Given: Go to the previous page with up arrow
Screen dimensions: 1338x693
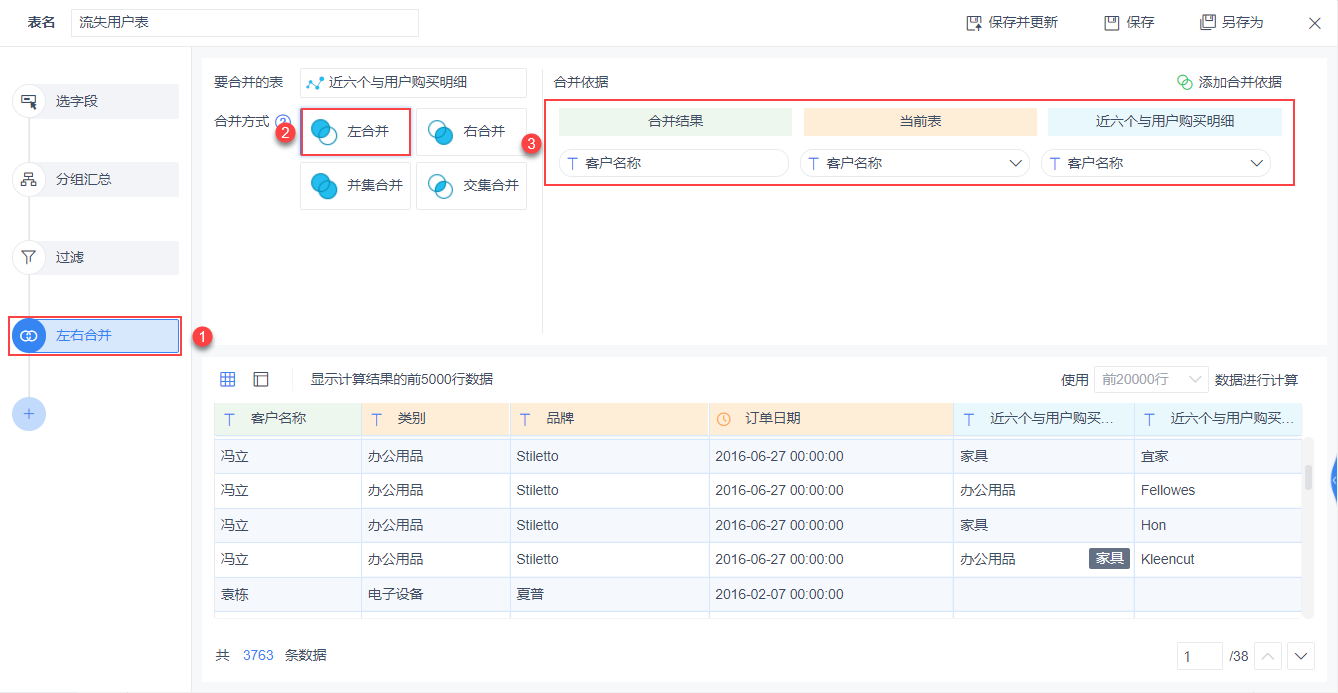Looking at the screenshot, I should (1268, 656).
